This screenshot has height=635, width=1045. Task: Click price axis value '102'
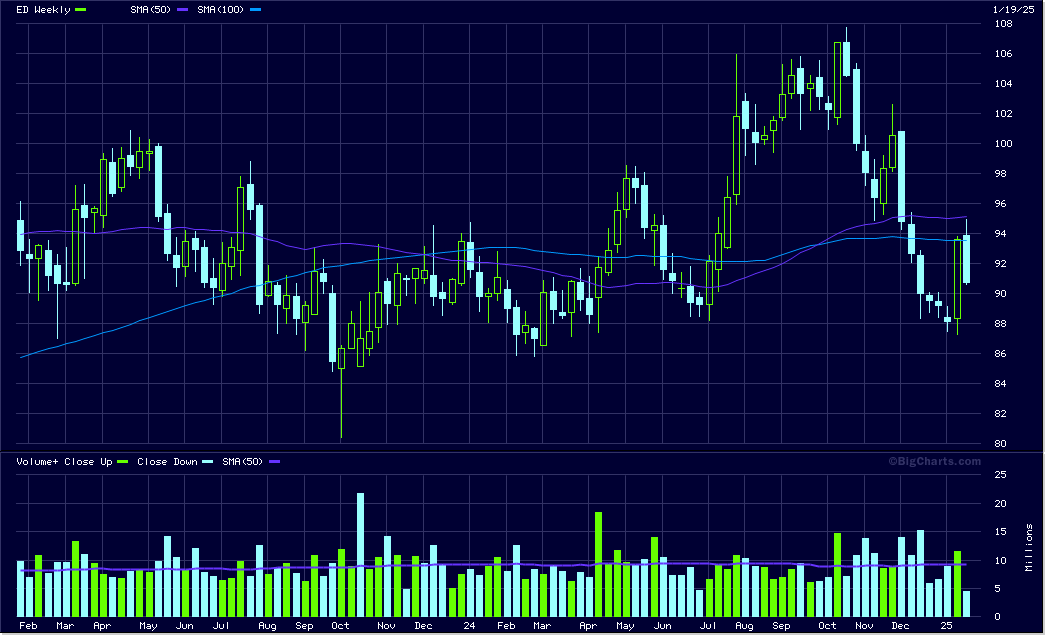tap(1003, 114)
